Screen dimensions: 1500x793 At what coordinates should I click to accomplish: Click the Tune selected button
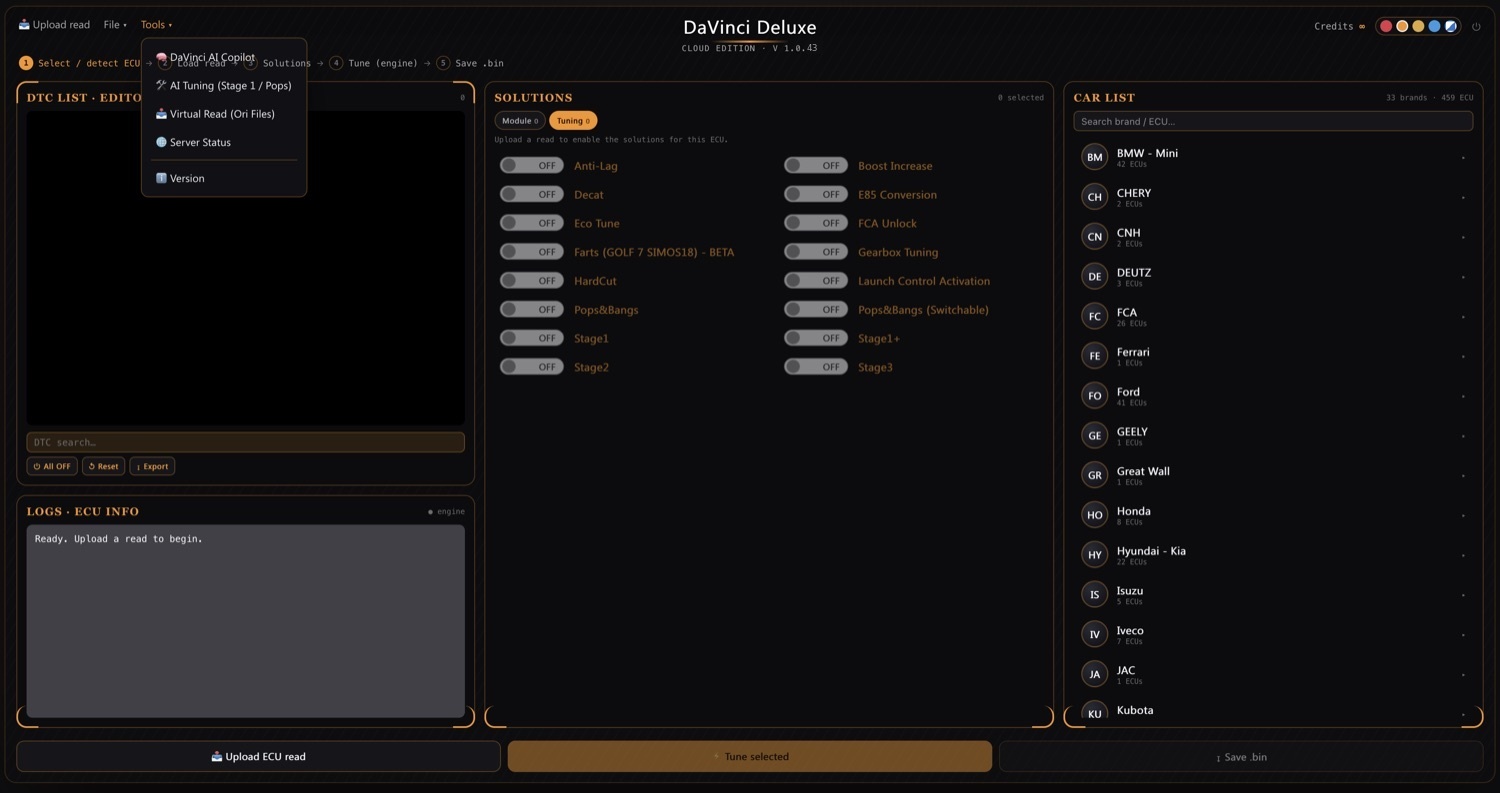coord(750,757)
